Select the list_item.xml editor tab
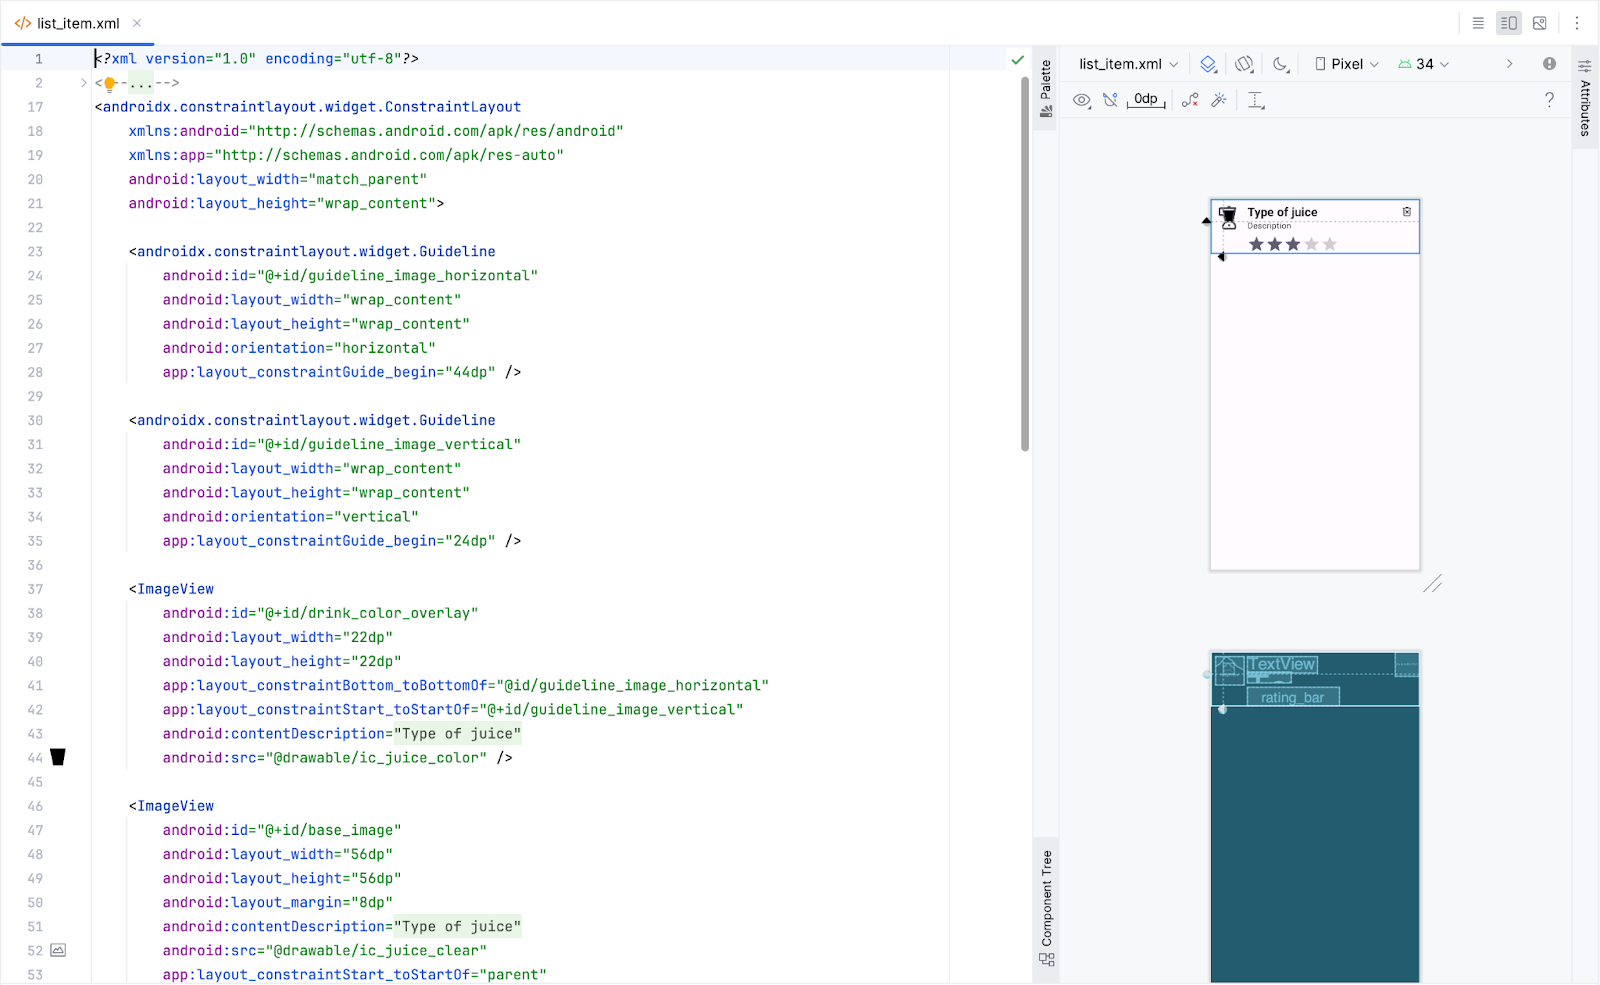Viewport: 1600px width, 985px height. tap(78, 23)
